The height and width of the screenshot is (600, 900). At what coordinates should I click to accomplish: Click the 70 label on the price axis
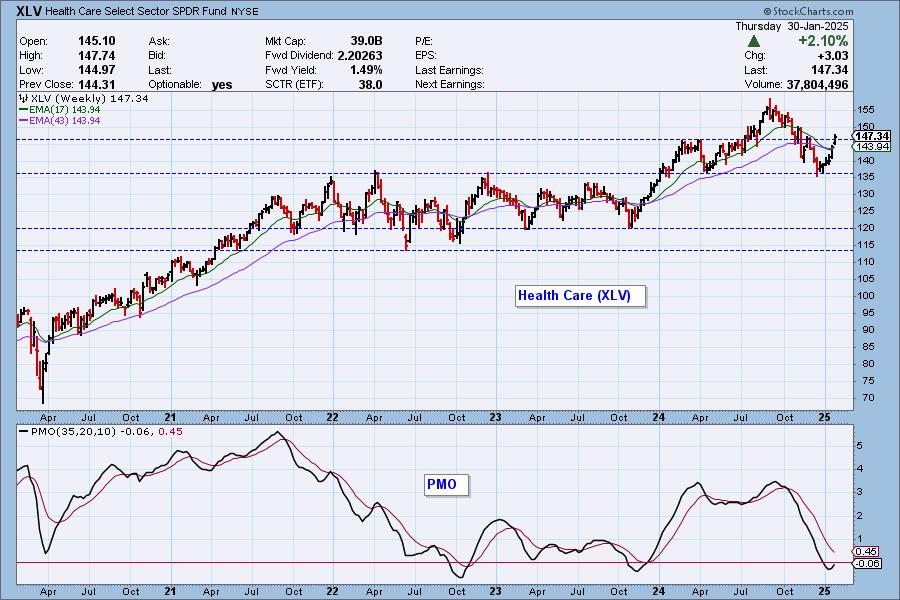(868, 398)
